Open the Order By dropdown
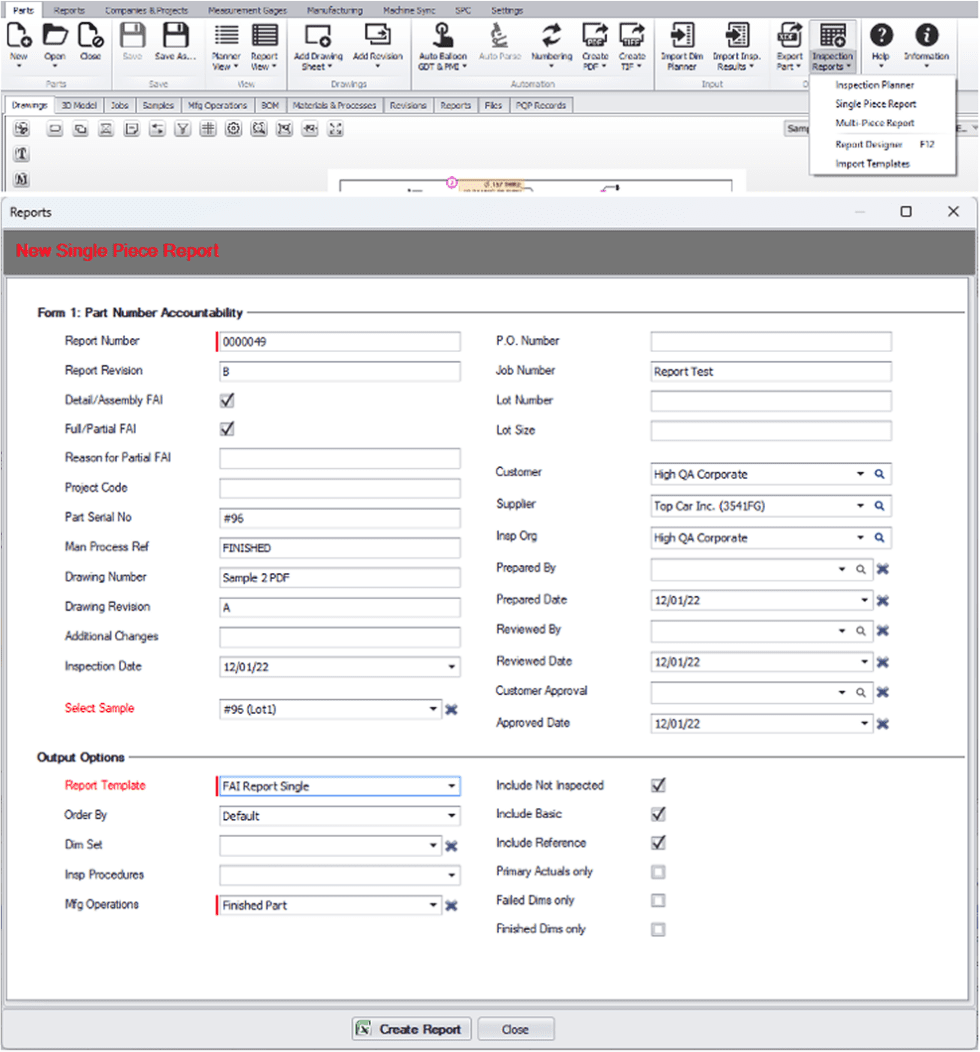The width and height of the screenshot is (980, 1052). [x=453, y=815]
